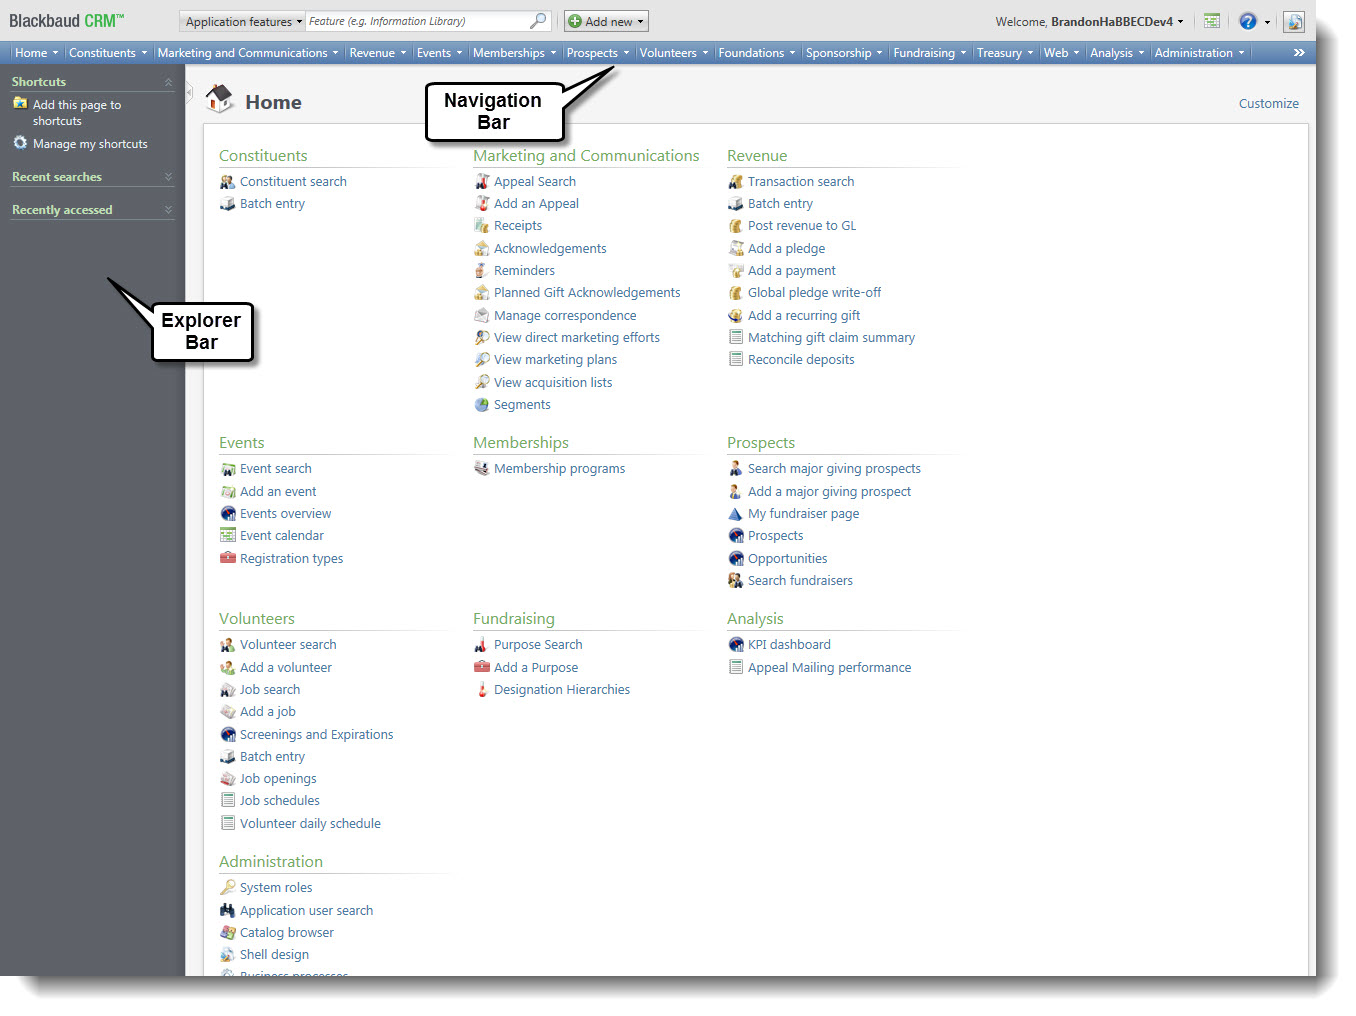Screen dimensions: 1356x1016
Task: Click the help question mark icon
Action: coord(1247,21)
